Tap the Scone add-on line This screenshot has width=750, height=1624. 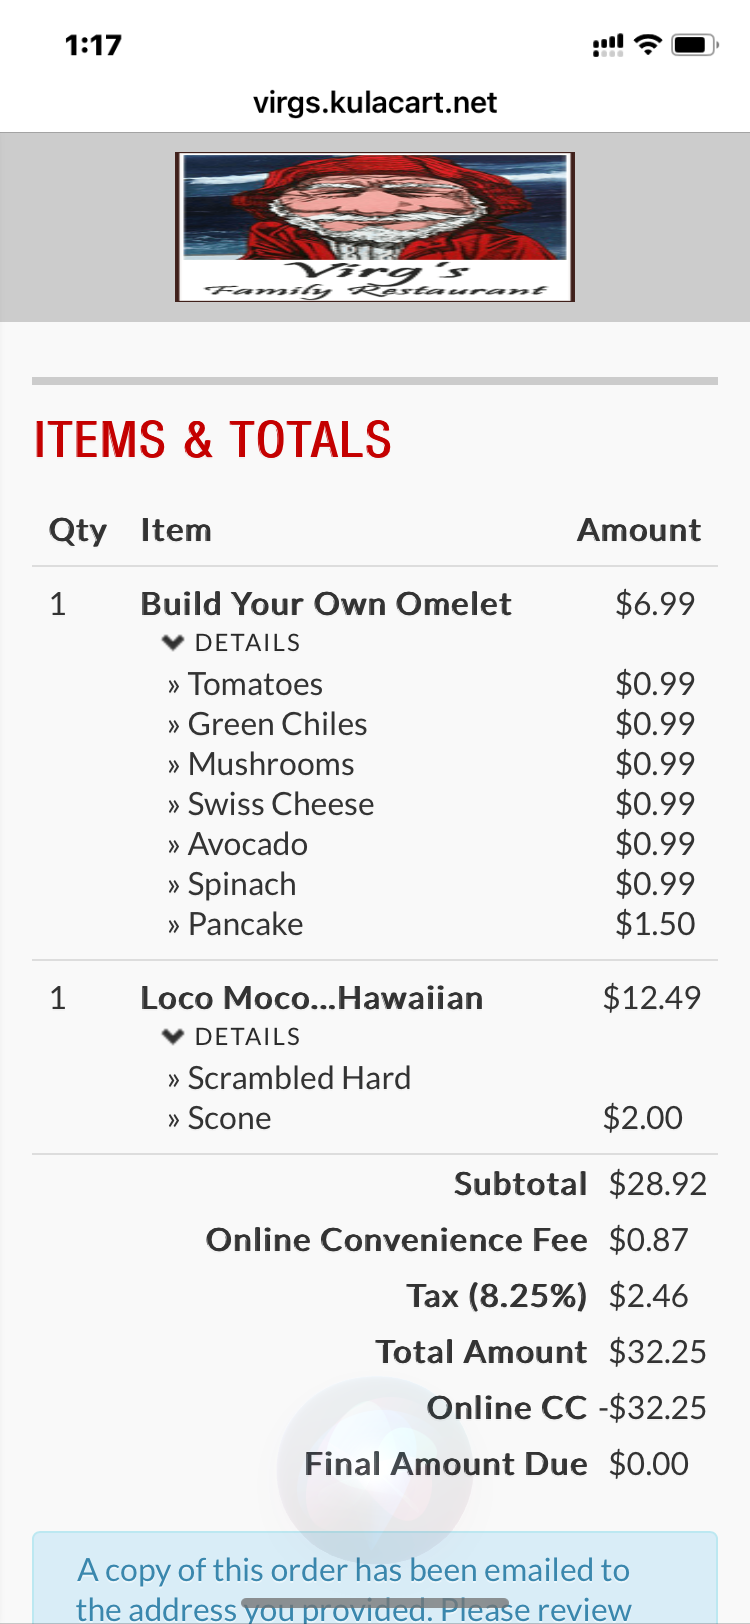(229, 1118)
